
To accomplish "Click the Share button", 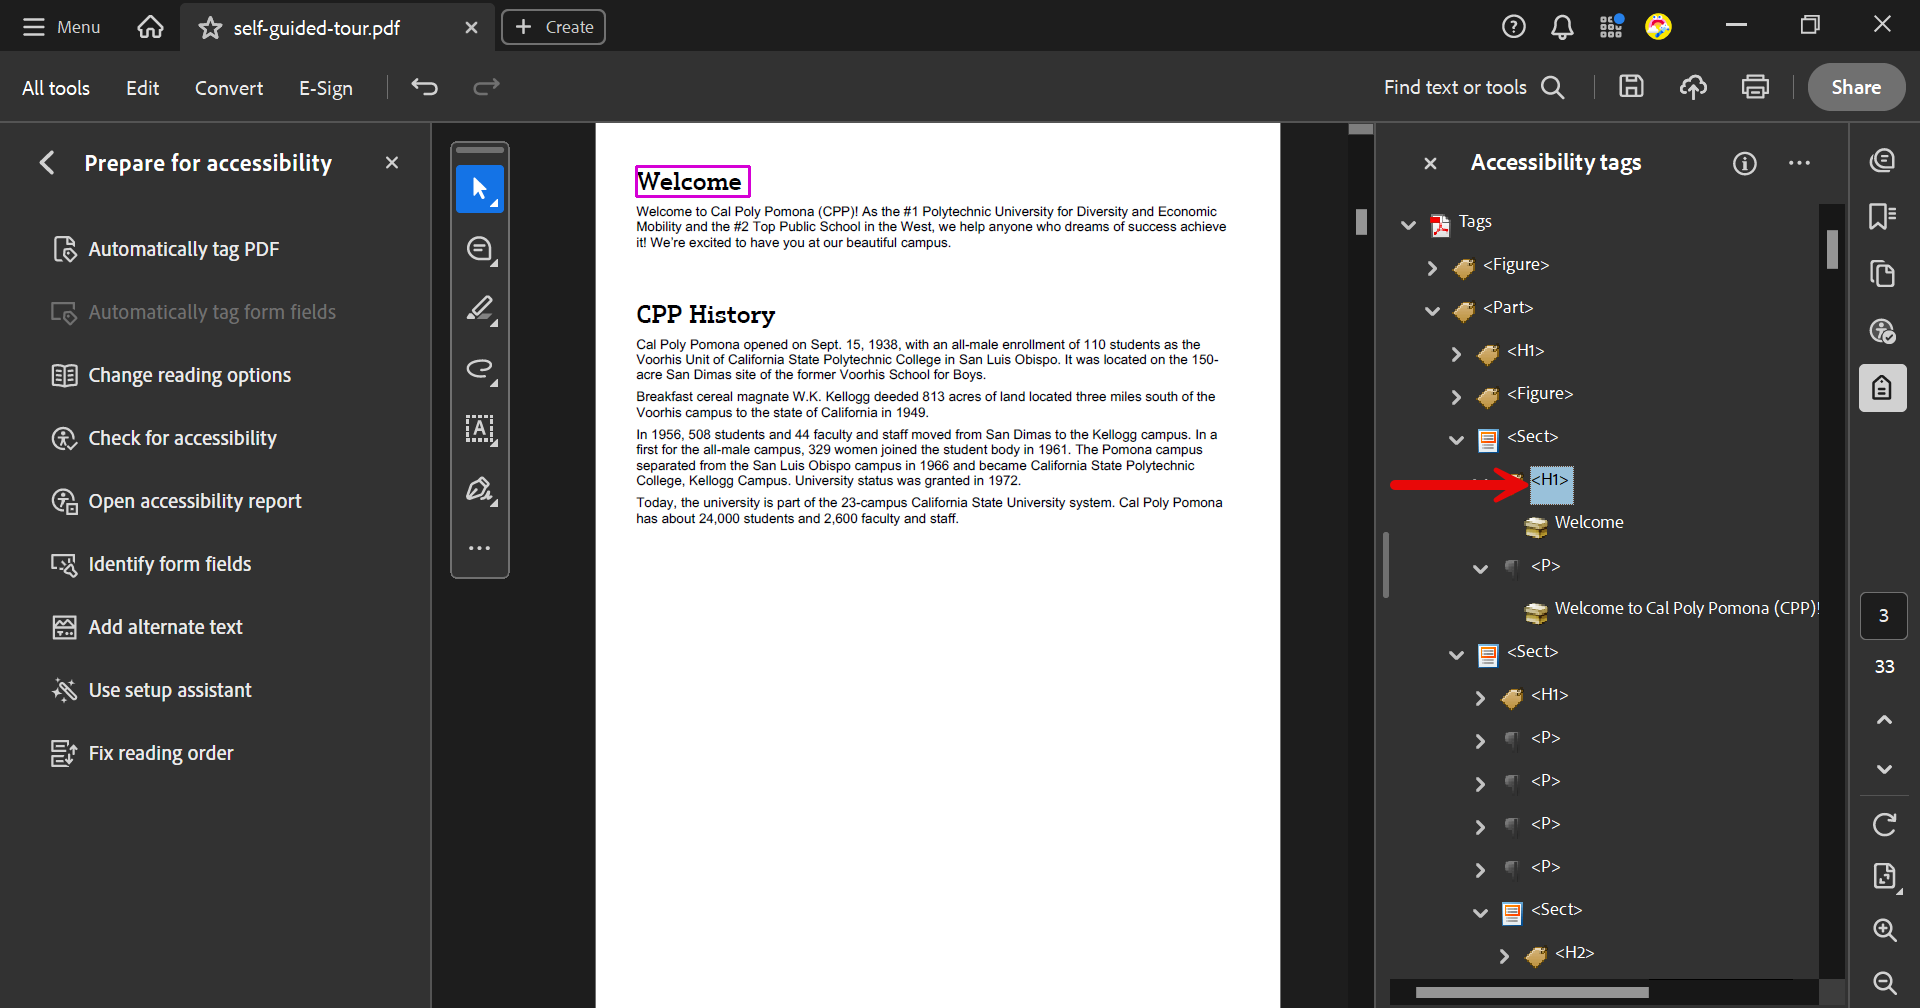I will [1855, 87].
